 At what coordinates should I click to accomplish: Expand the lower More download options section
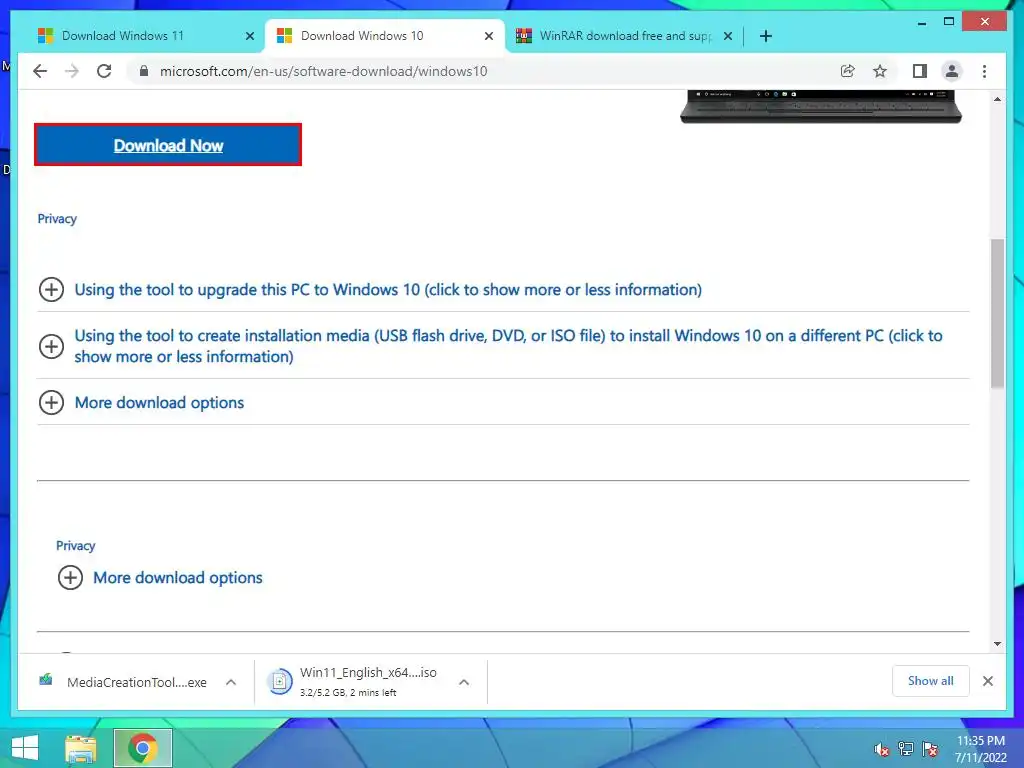point(178,577)
